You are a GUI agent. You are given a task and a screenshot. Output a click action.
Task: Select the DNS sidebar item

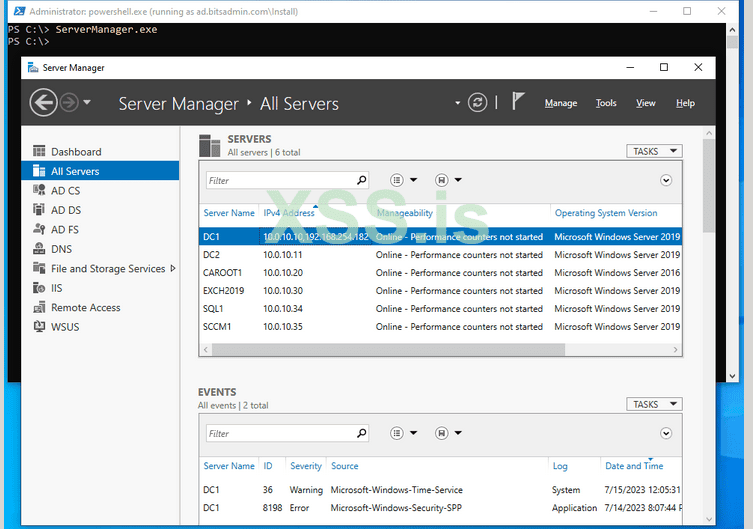pyautogui.click(x=61, y=249)
